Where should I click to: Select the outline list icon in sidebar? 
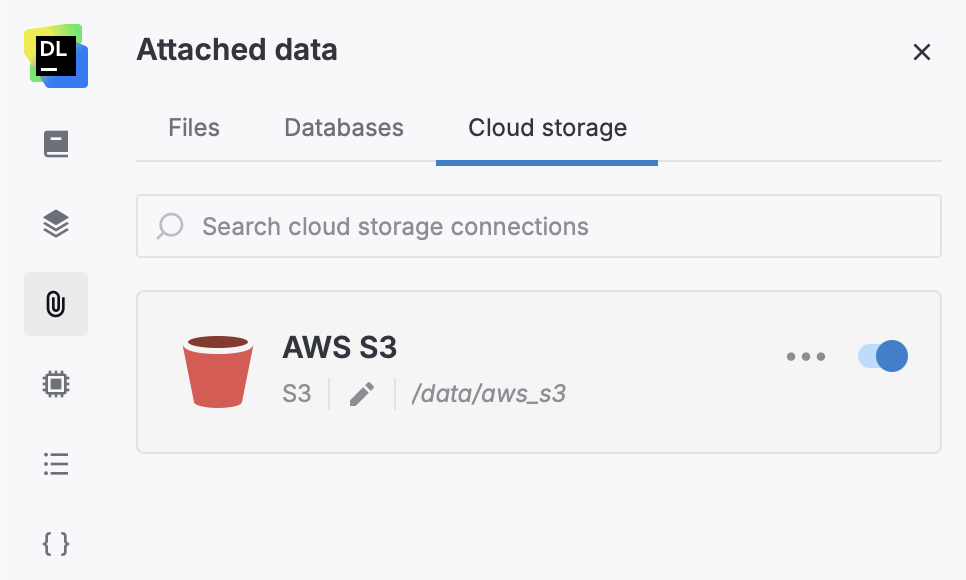[x=56, y=464]
